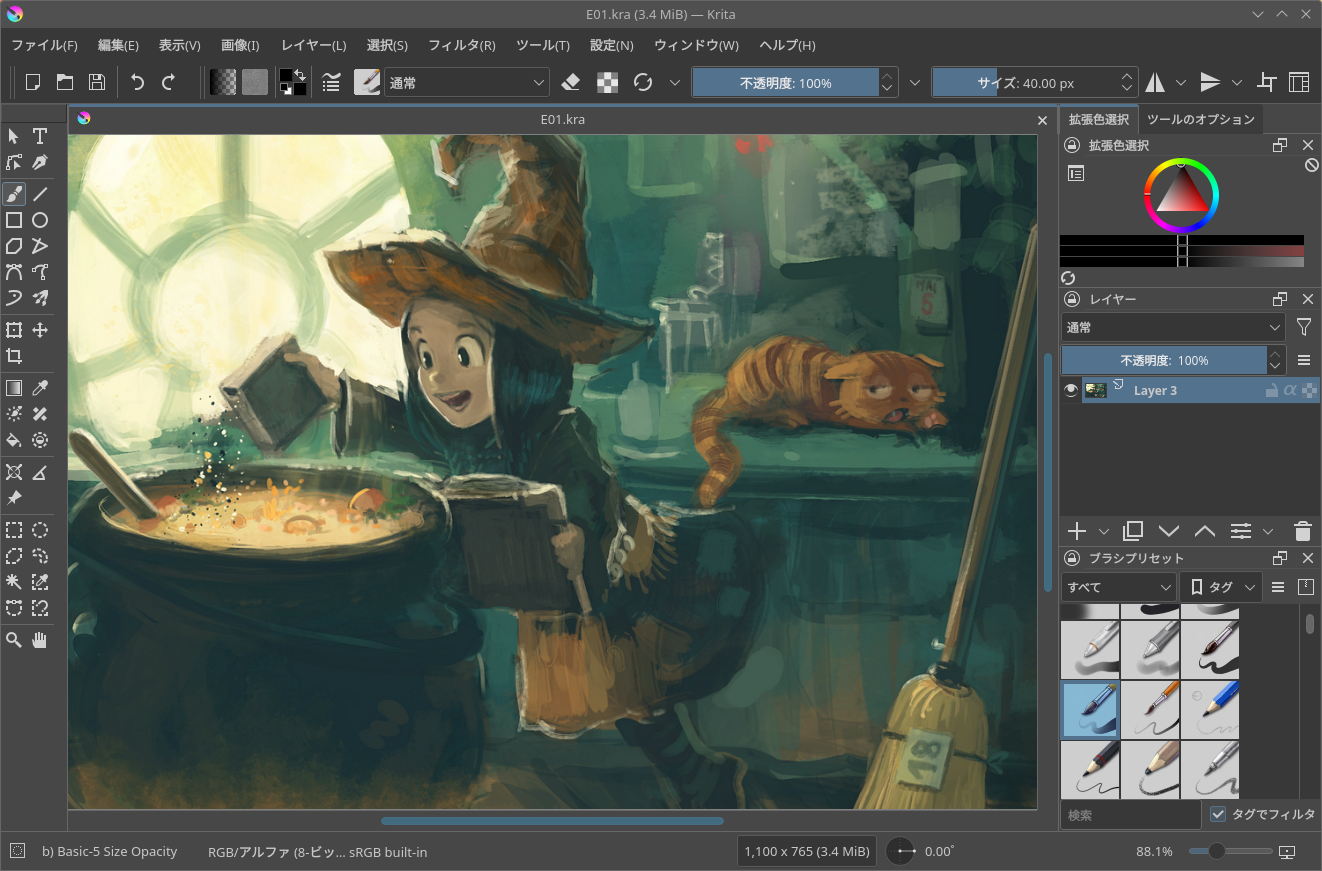The image size is (1322, 871).
Task: Select the Color Sampler eyedropper tool
Action: (40, 388)
